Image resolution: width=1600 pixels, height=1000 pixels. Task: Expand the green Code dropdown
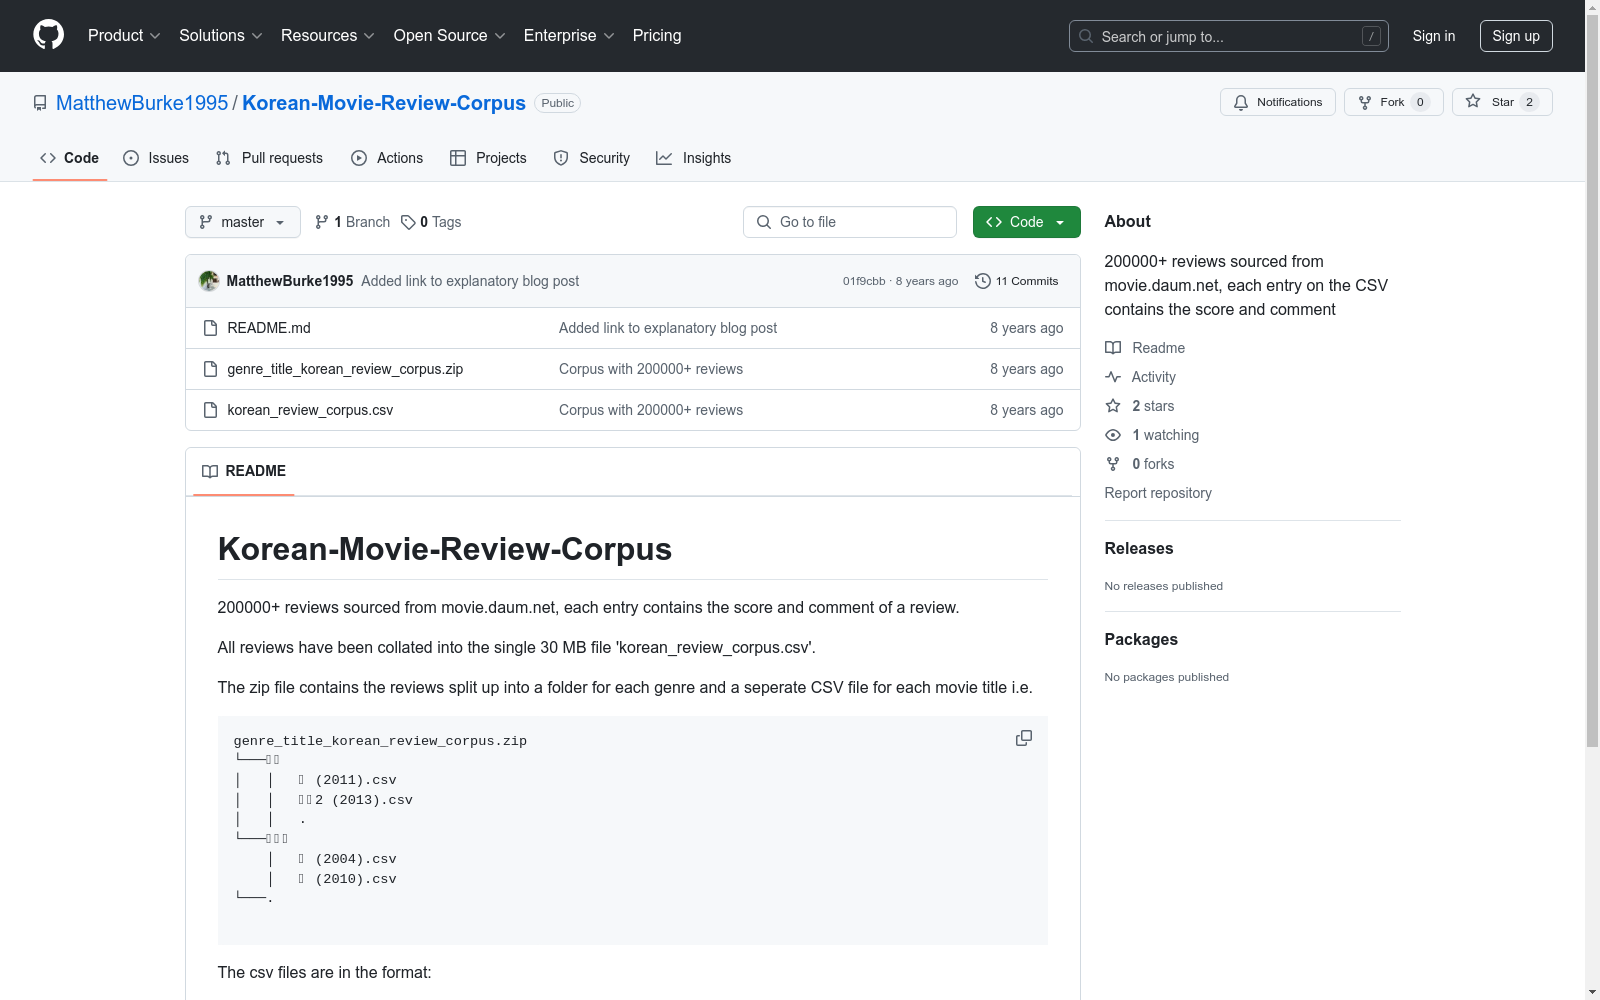click(1026, 222)
